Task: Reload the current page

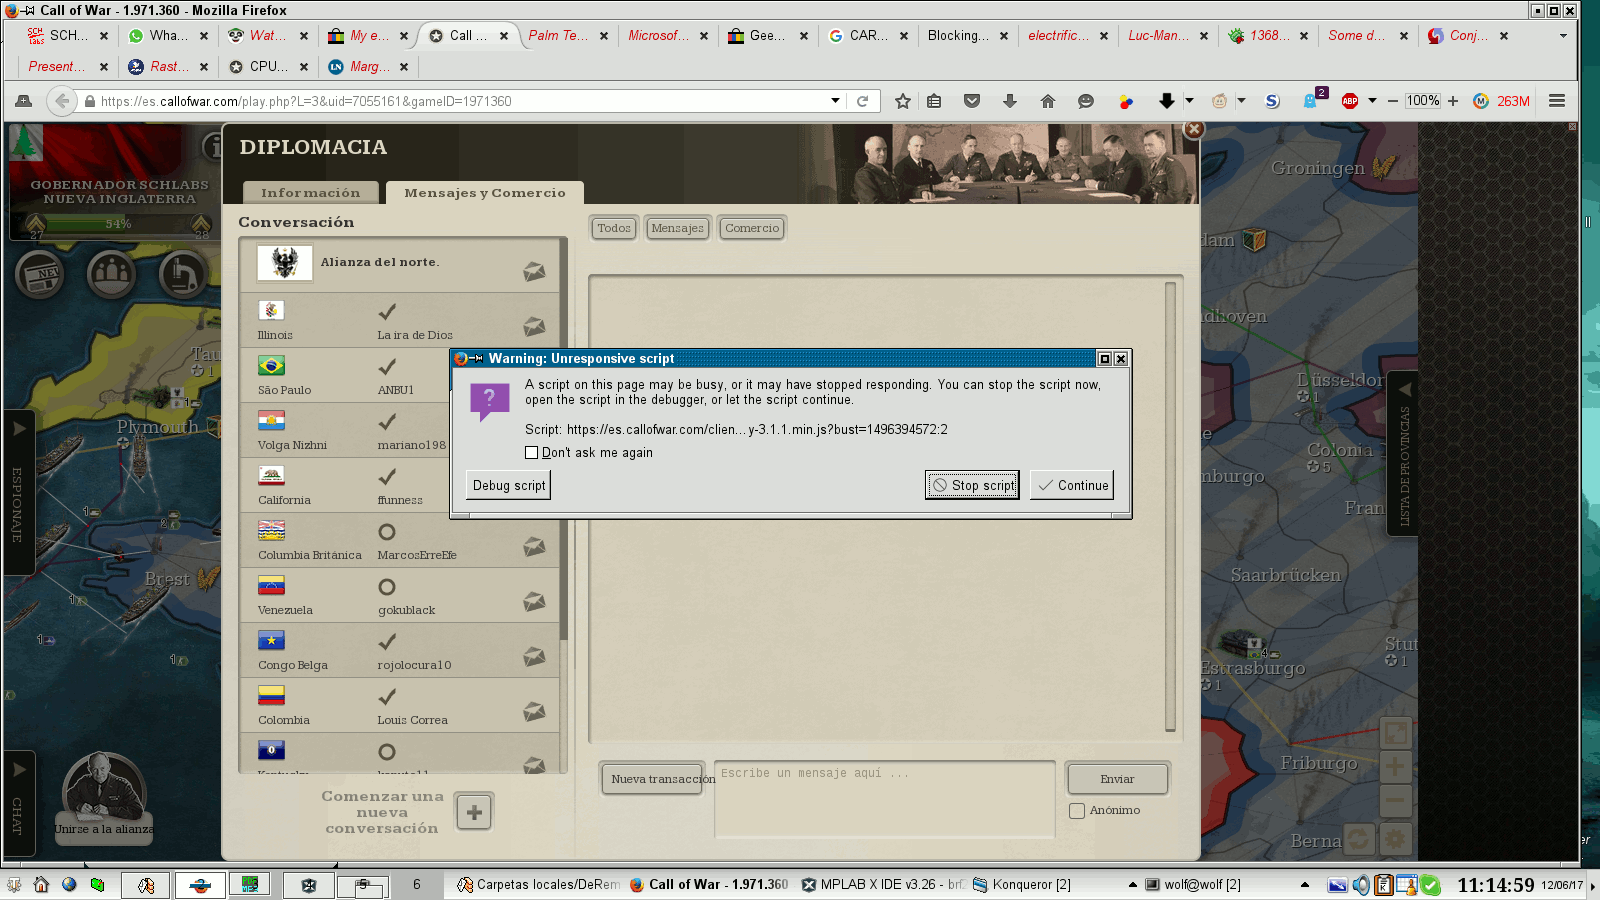Action: (x=863, y=101)
